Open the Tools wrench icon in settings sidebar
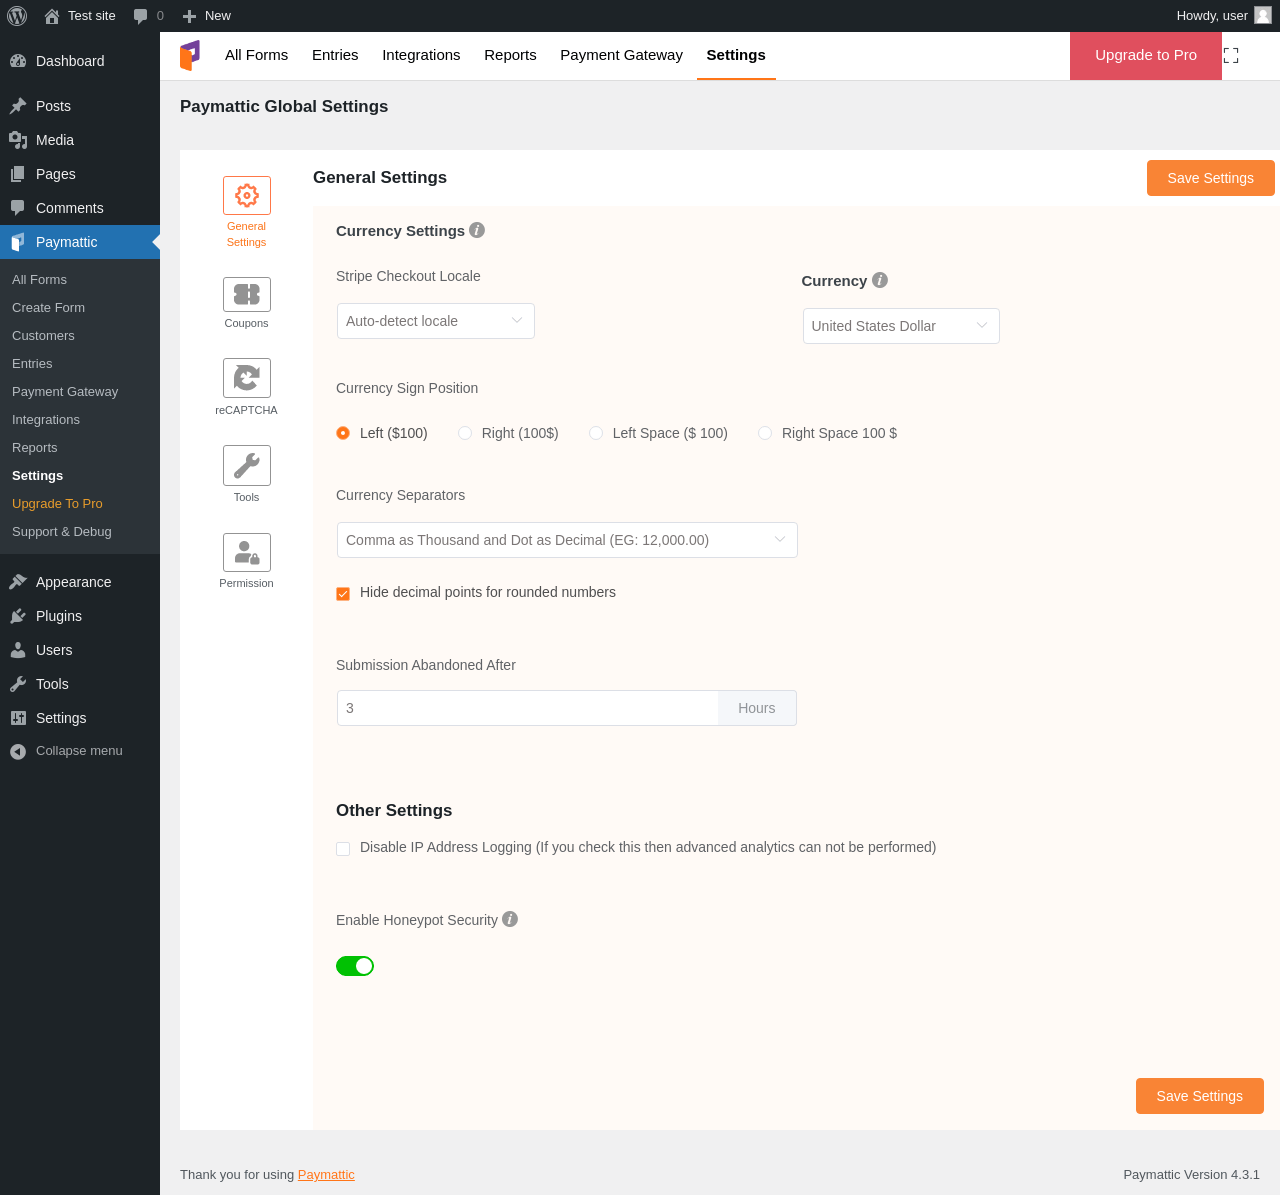Image resolution: width=1280 pixels, height=1195 pixels. [x=247, y=465]
